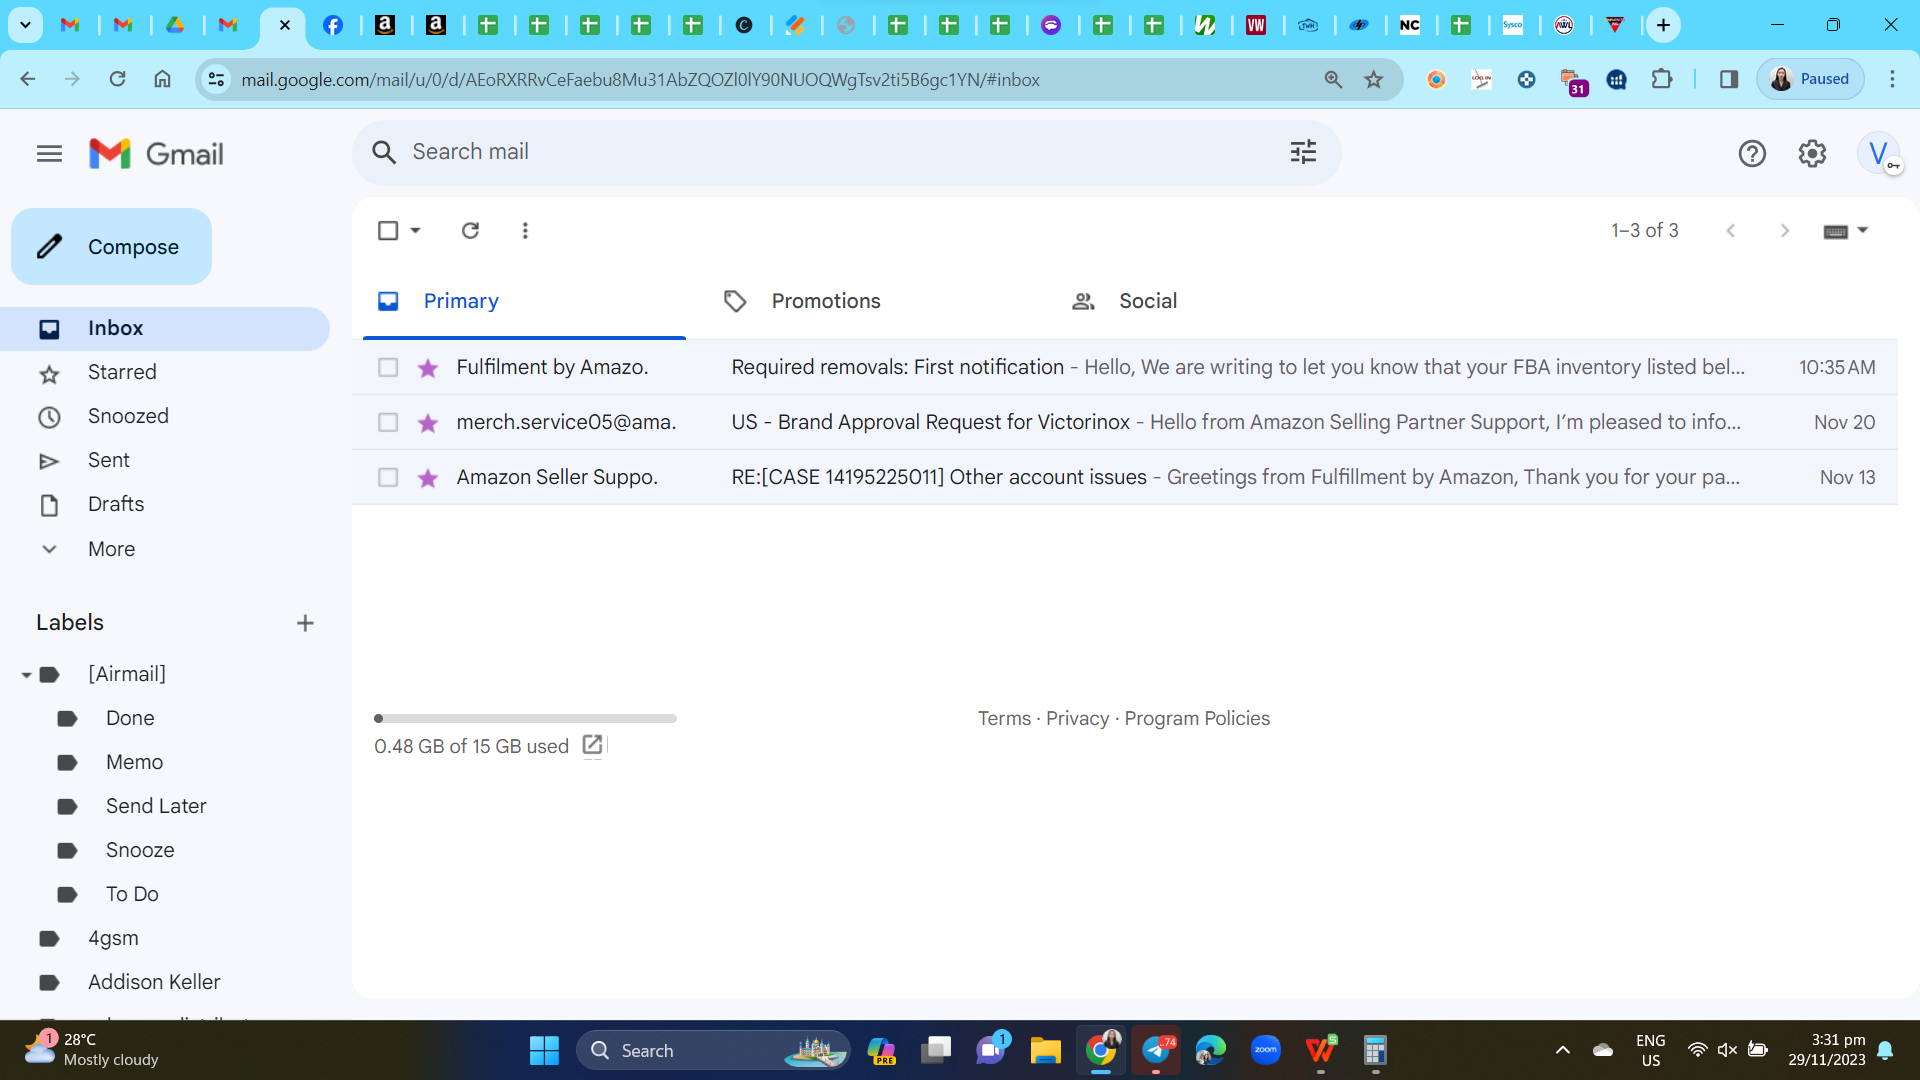Reload the page in browser
Viewport: 1920px width, 1080px height.
coord(117,80)
